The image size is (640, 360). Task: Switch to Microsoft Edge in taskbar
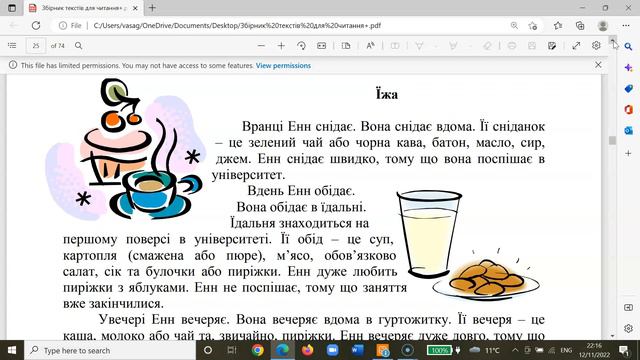coord(282,350)
